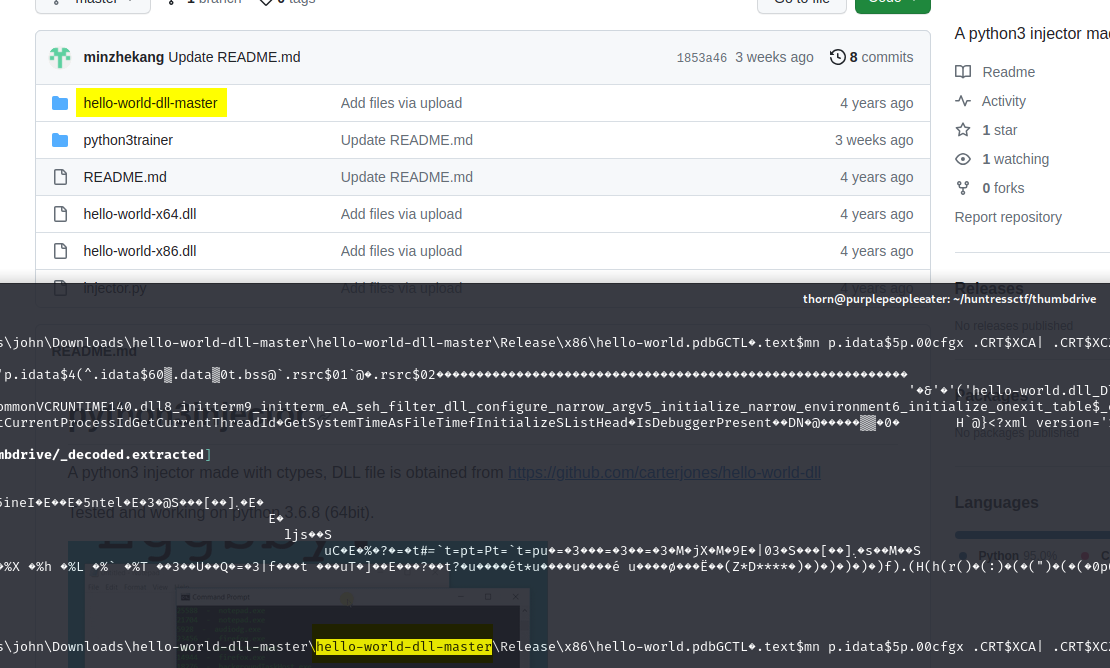Viewport: 1110px width, 668px height.
Task: Click '4 years ago' in hello-world-dll-master row
Action: [x=876, y=103]
